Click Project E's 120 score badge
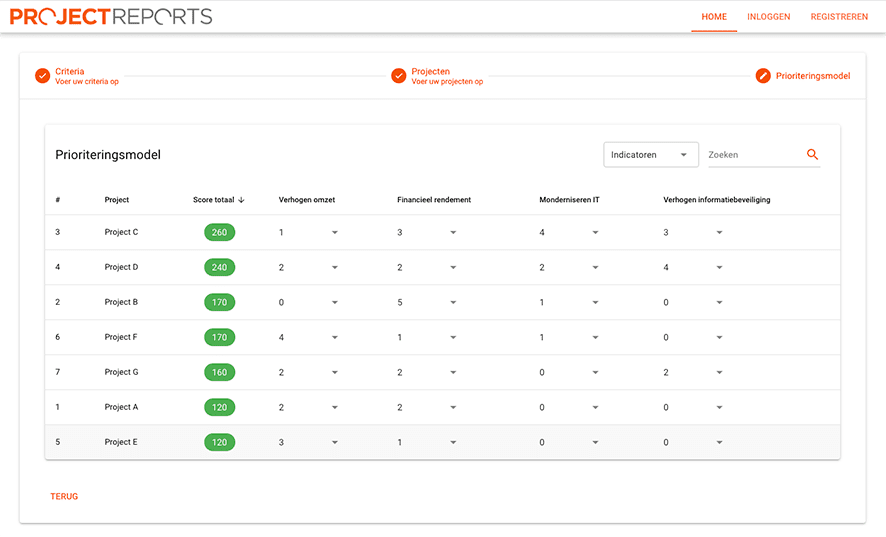The image size is (886, 537). coord(219,443)
